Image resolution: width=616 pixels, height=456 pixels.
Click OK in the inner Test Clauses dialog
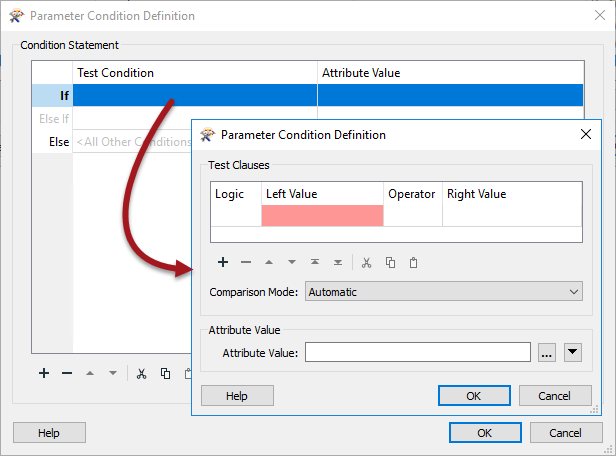(474, 396)
